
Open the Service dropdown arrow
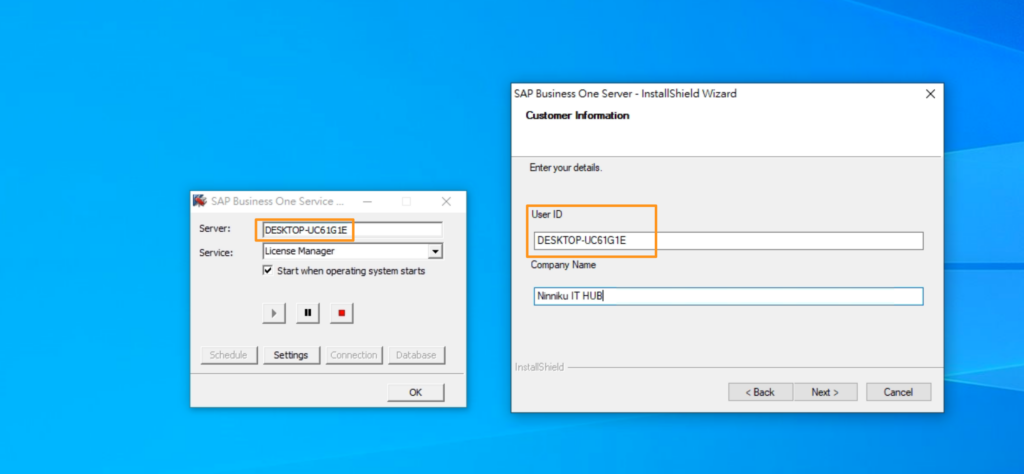pos(435,251)
